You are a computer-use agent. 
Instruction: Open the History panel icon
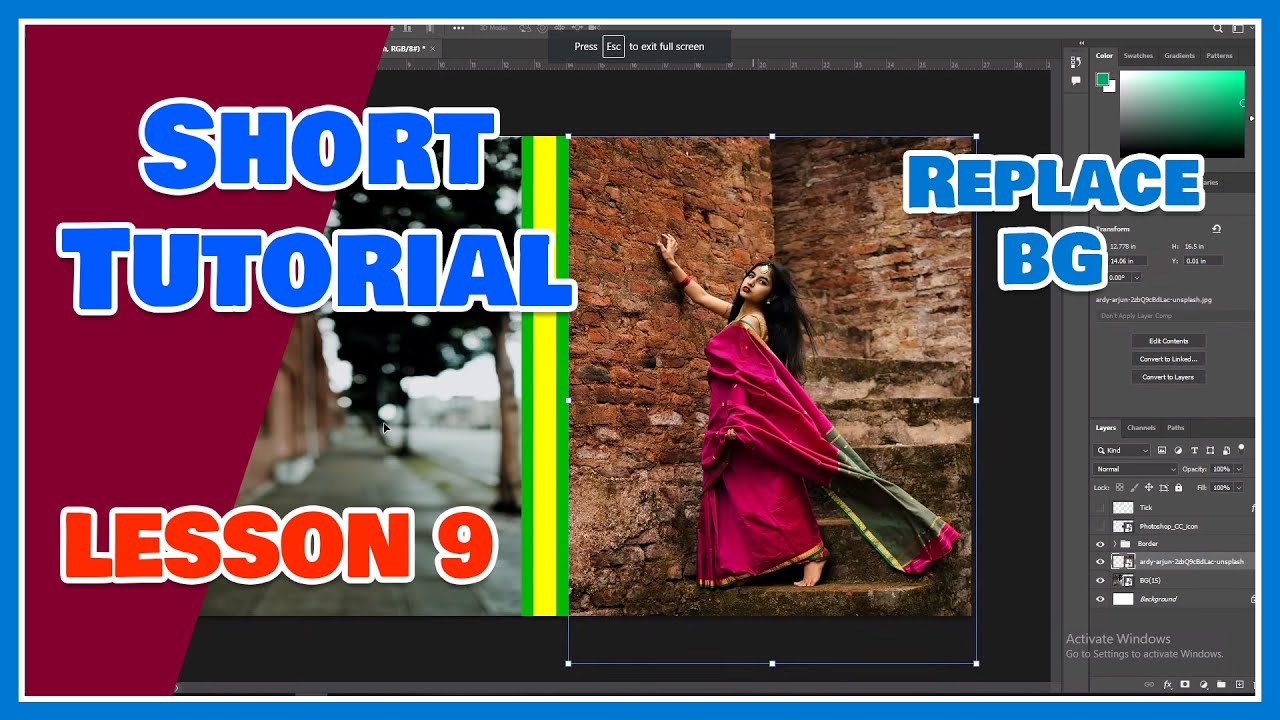click(x=1076, y=62)
